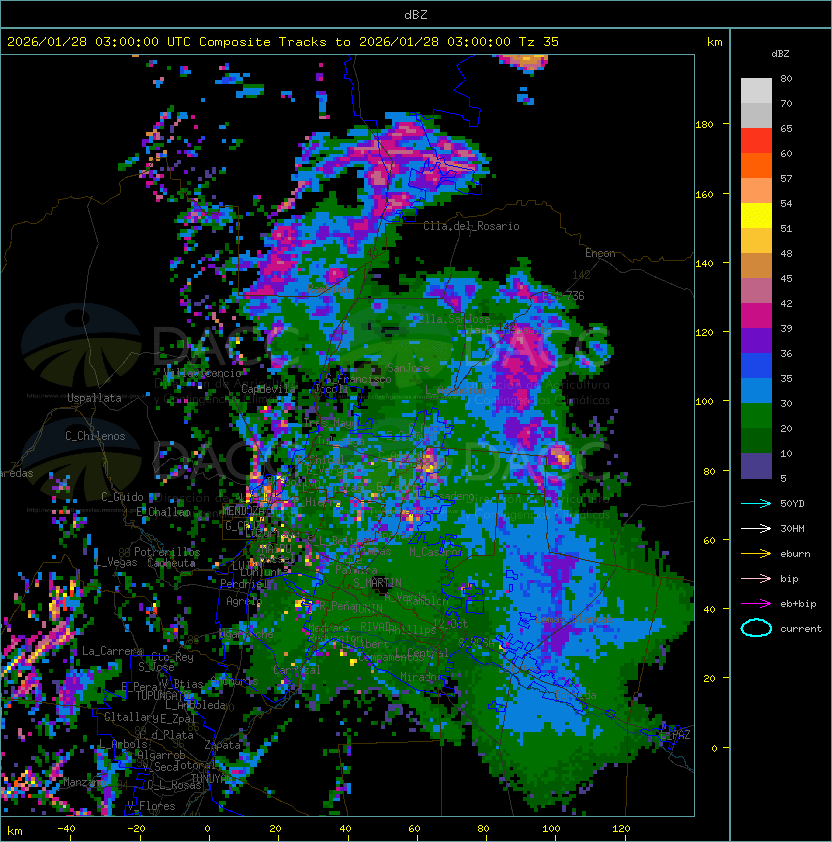Click the '45' value on color scale
The height and width of the screenshot is (842, 832).
(786, 279)
